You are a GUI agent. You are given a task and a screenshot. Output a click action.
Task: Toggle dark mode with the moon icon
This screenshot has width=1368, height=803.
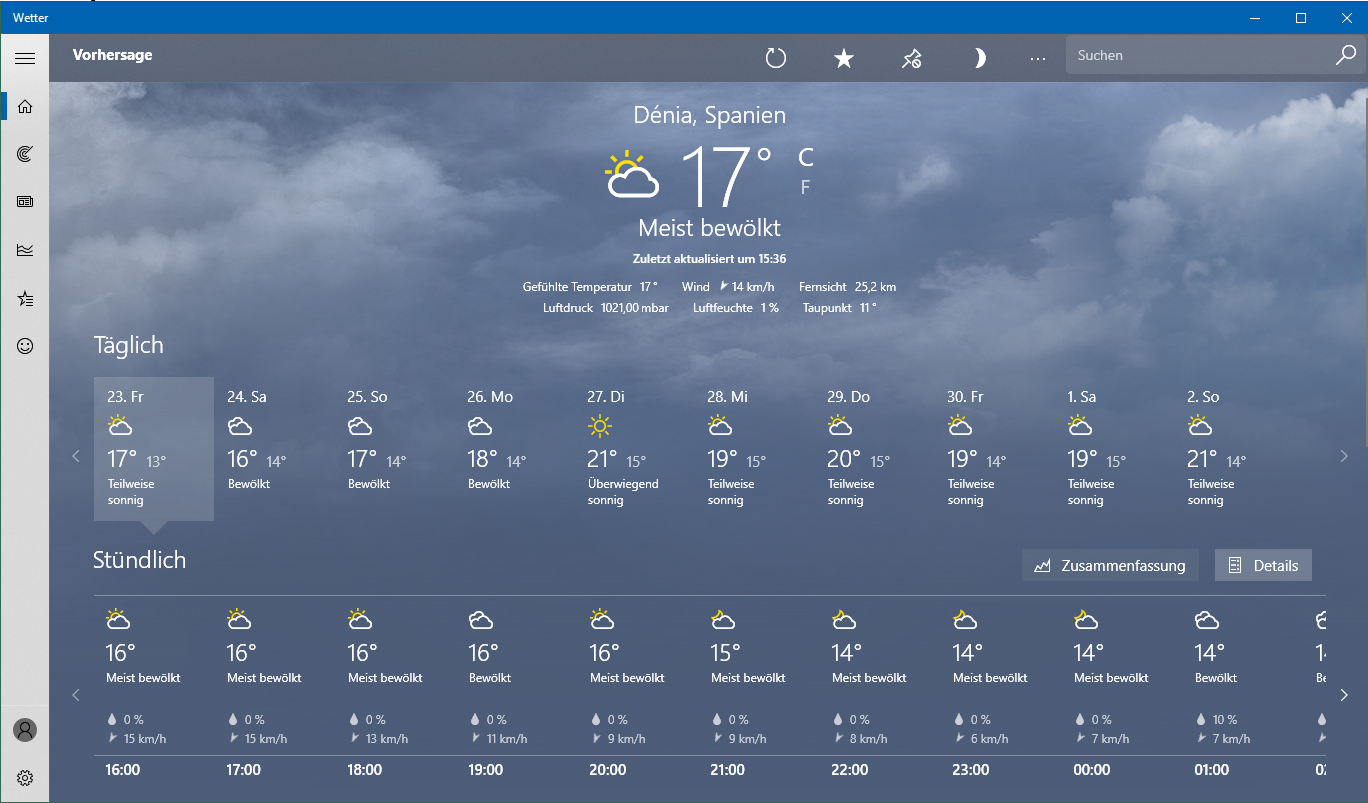tap(979, 58)
